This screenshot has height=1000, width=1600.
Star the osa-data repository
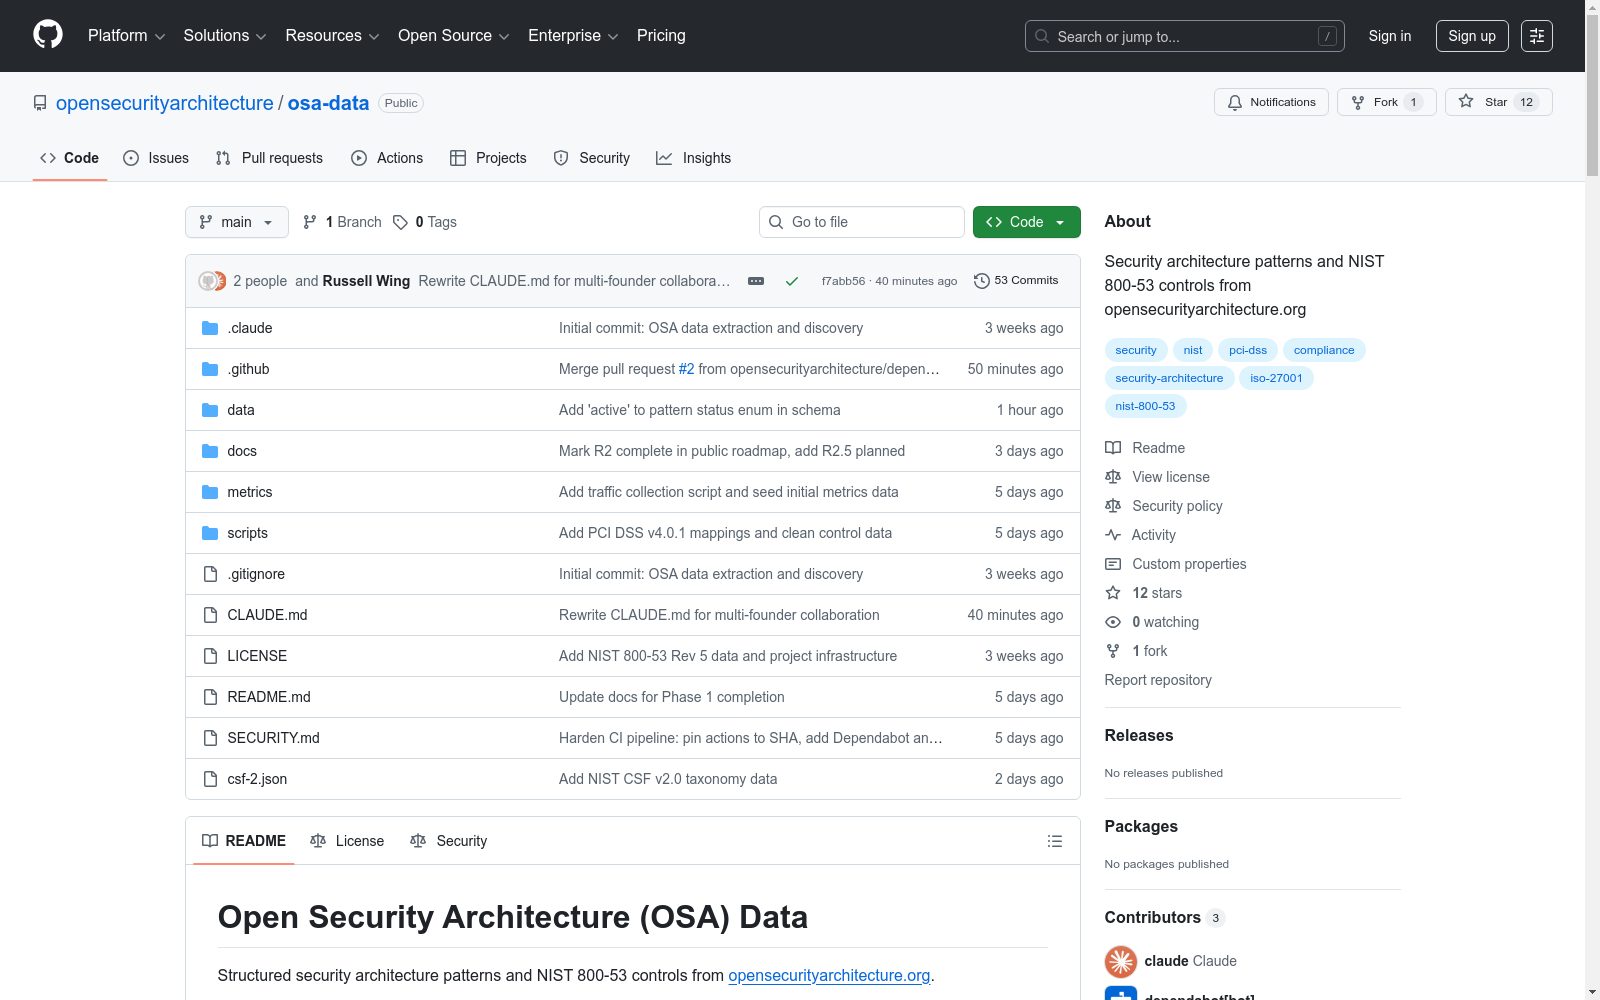click(x=1498, y=102)
